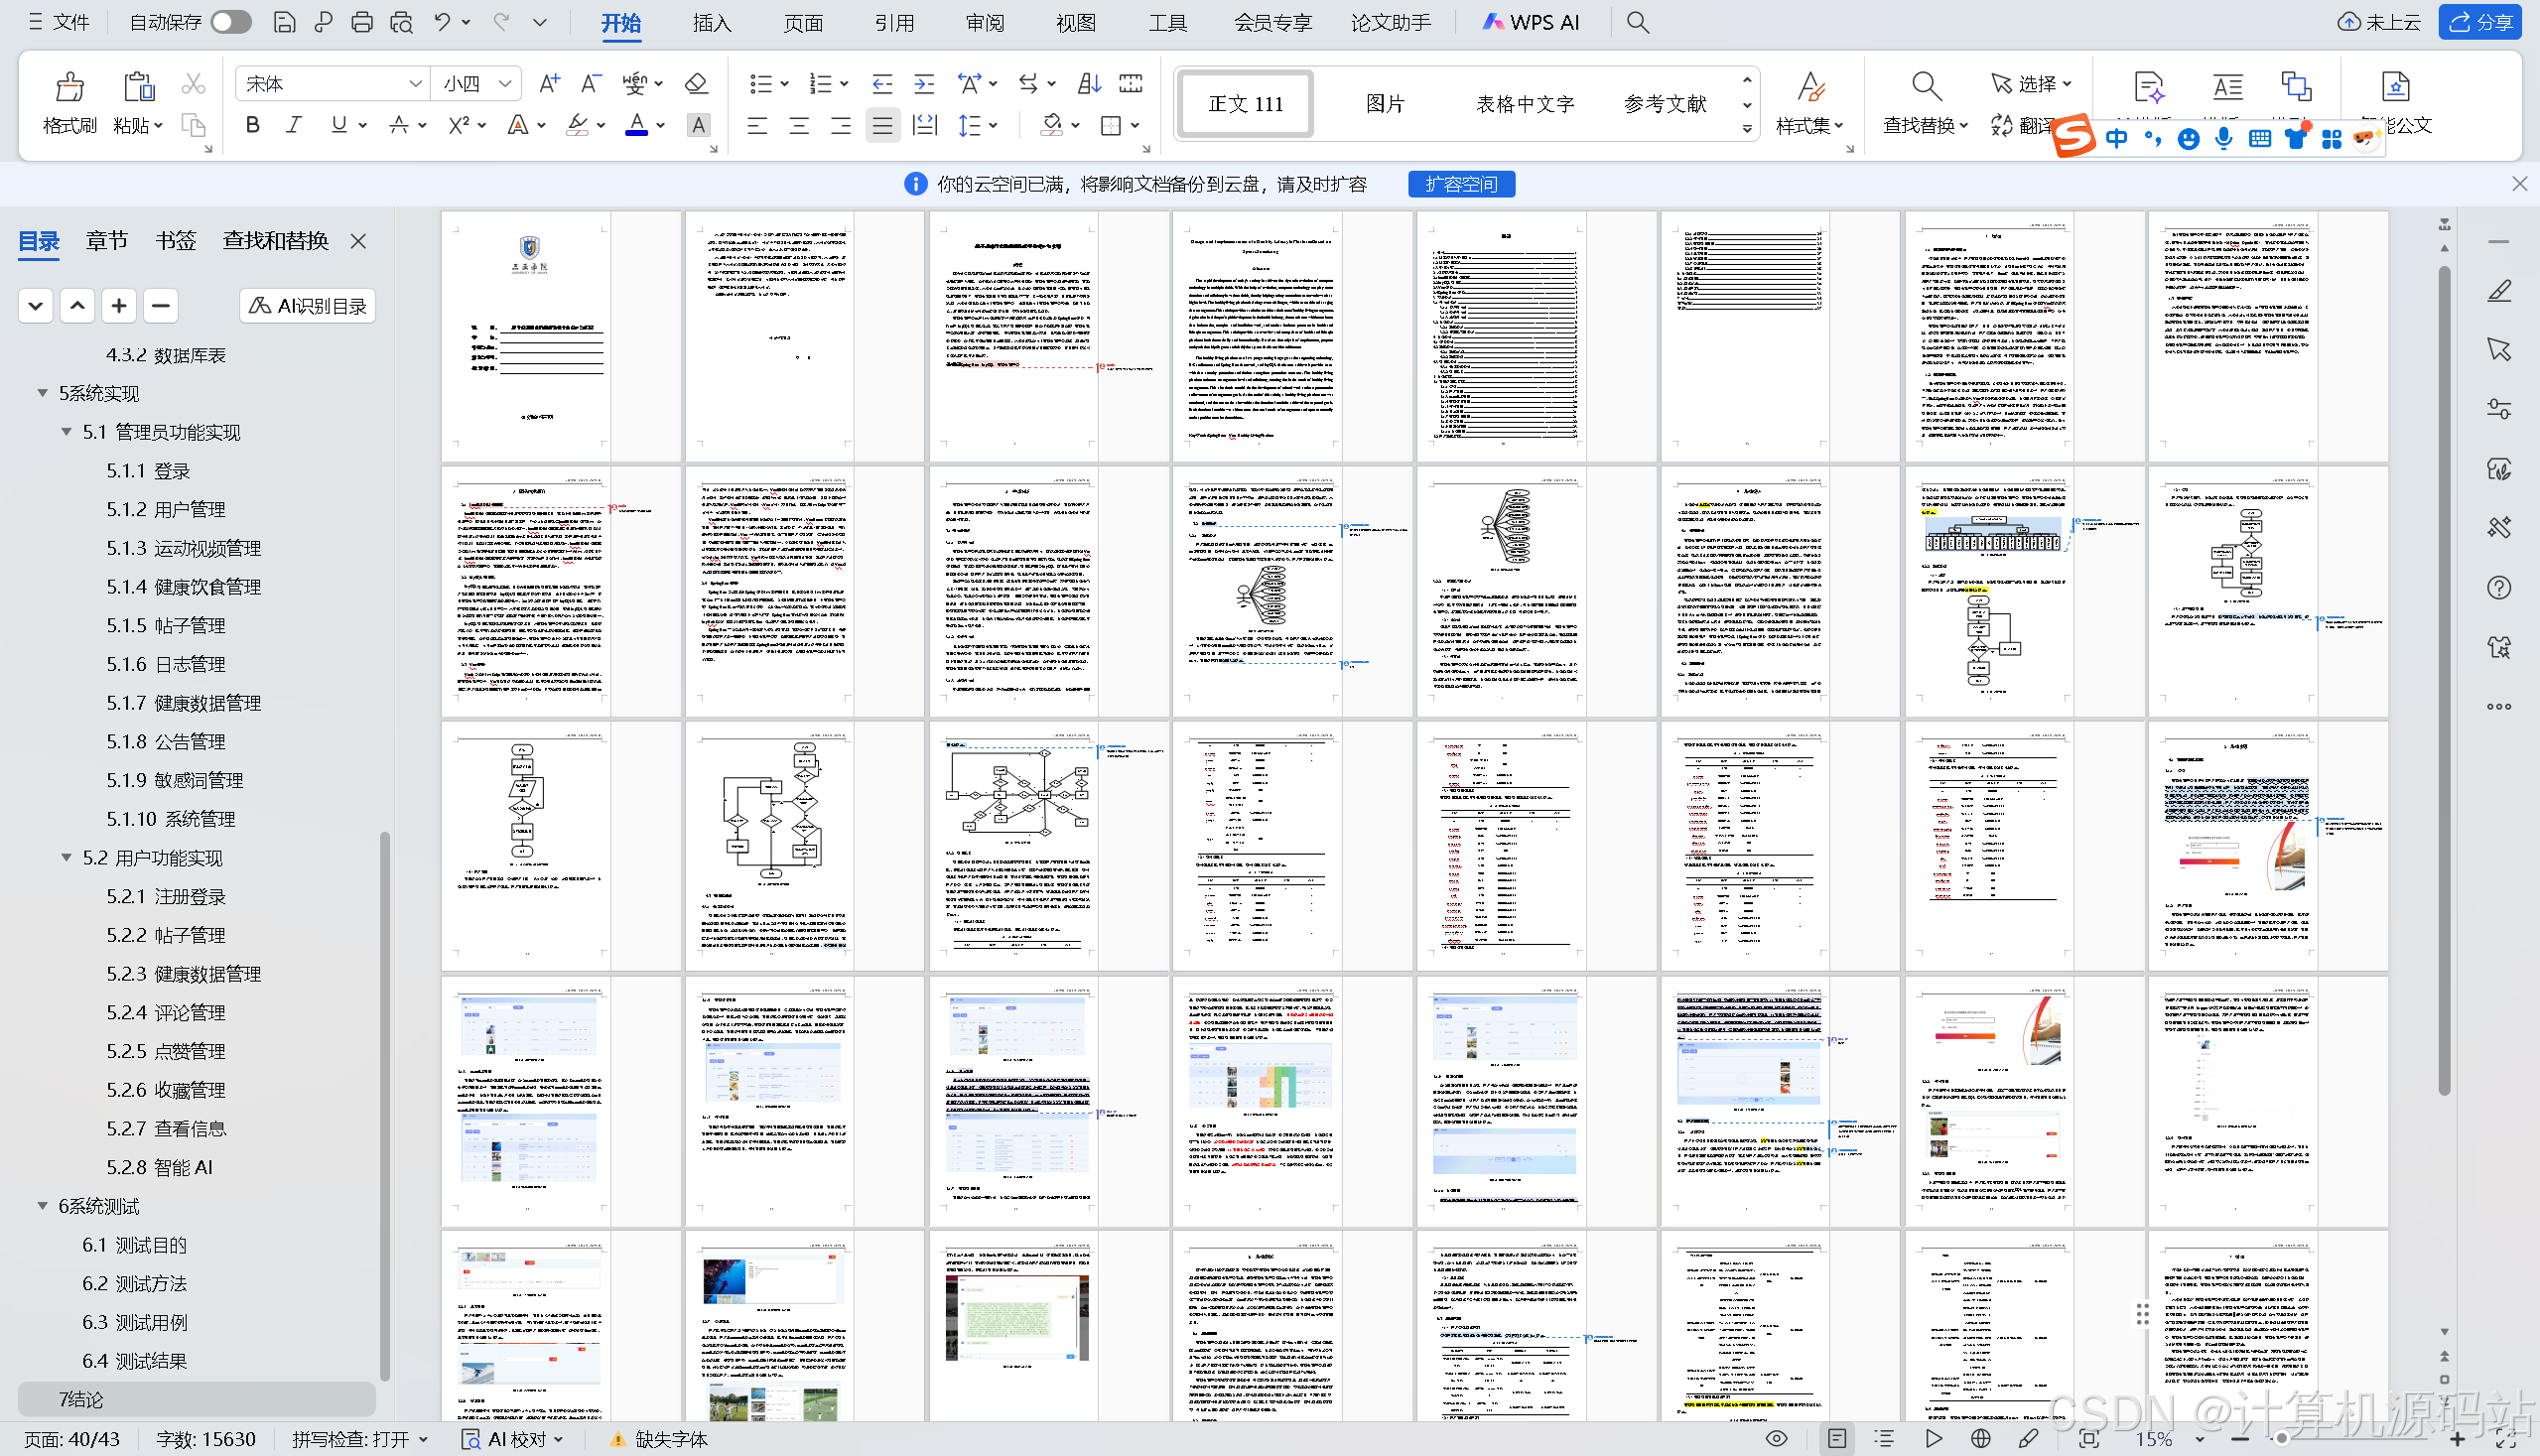This screenshot has height=1456, width=2540.
Task: Click the save document icon
Action: pos(284,22)
